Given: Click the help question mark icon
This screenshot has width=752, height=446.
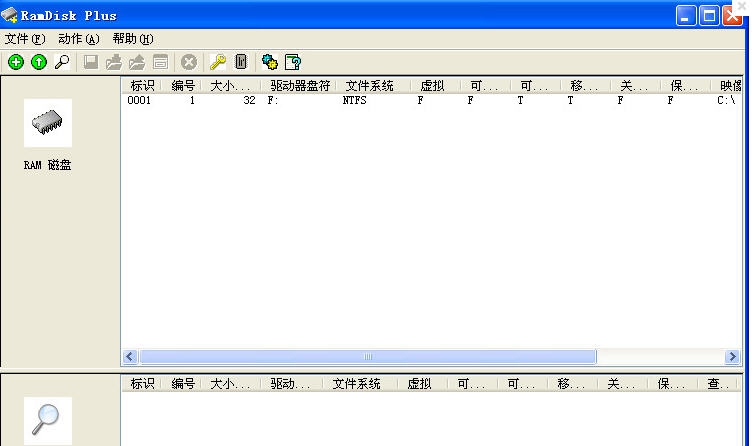Looking at the screenshot, I should [293, 62].
